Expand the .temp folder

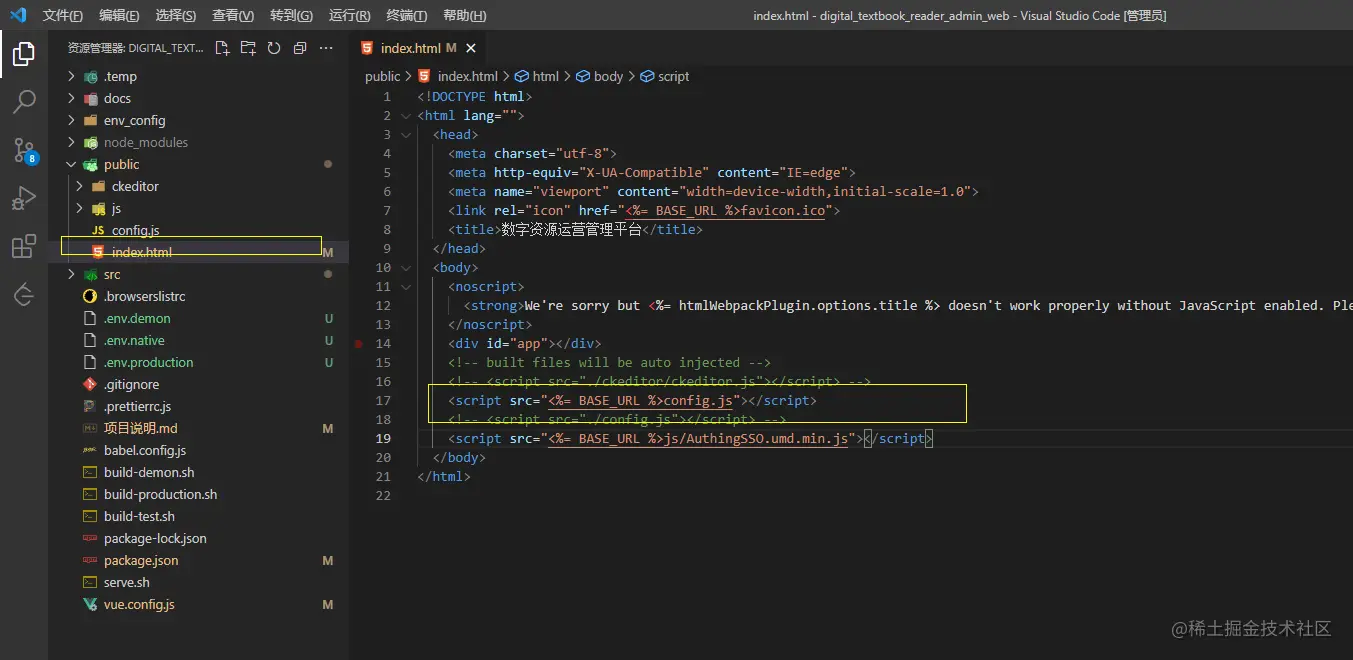point(71,76)
